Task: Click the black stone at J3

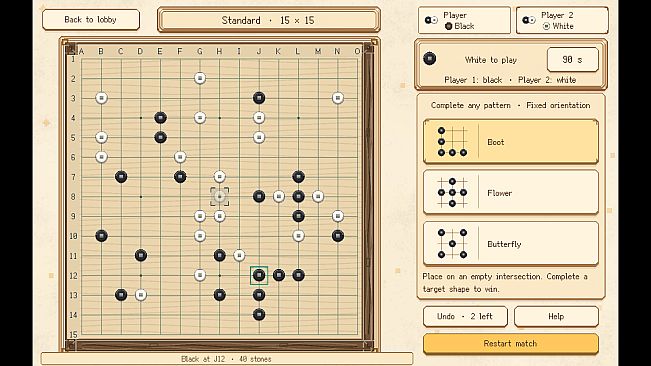Action: pyautogui.click(x=259, y=98)
